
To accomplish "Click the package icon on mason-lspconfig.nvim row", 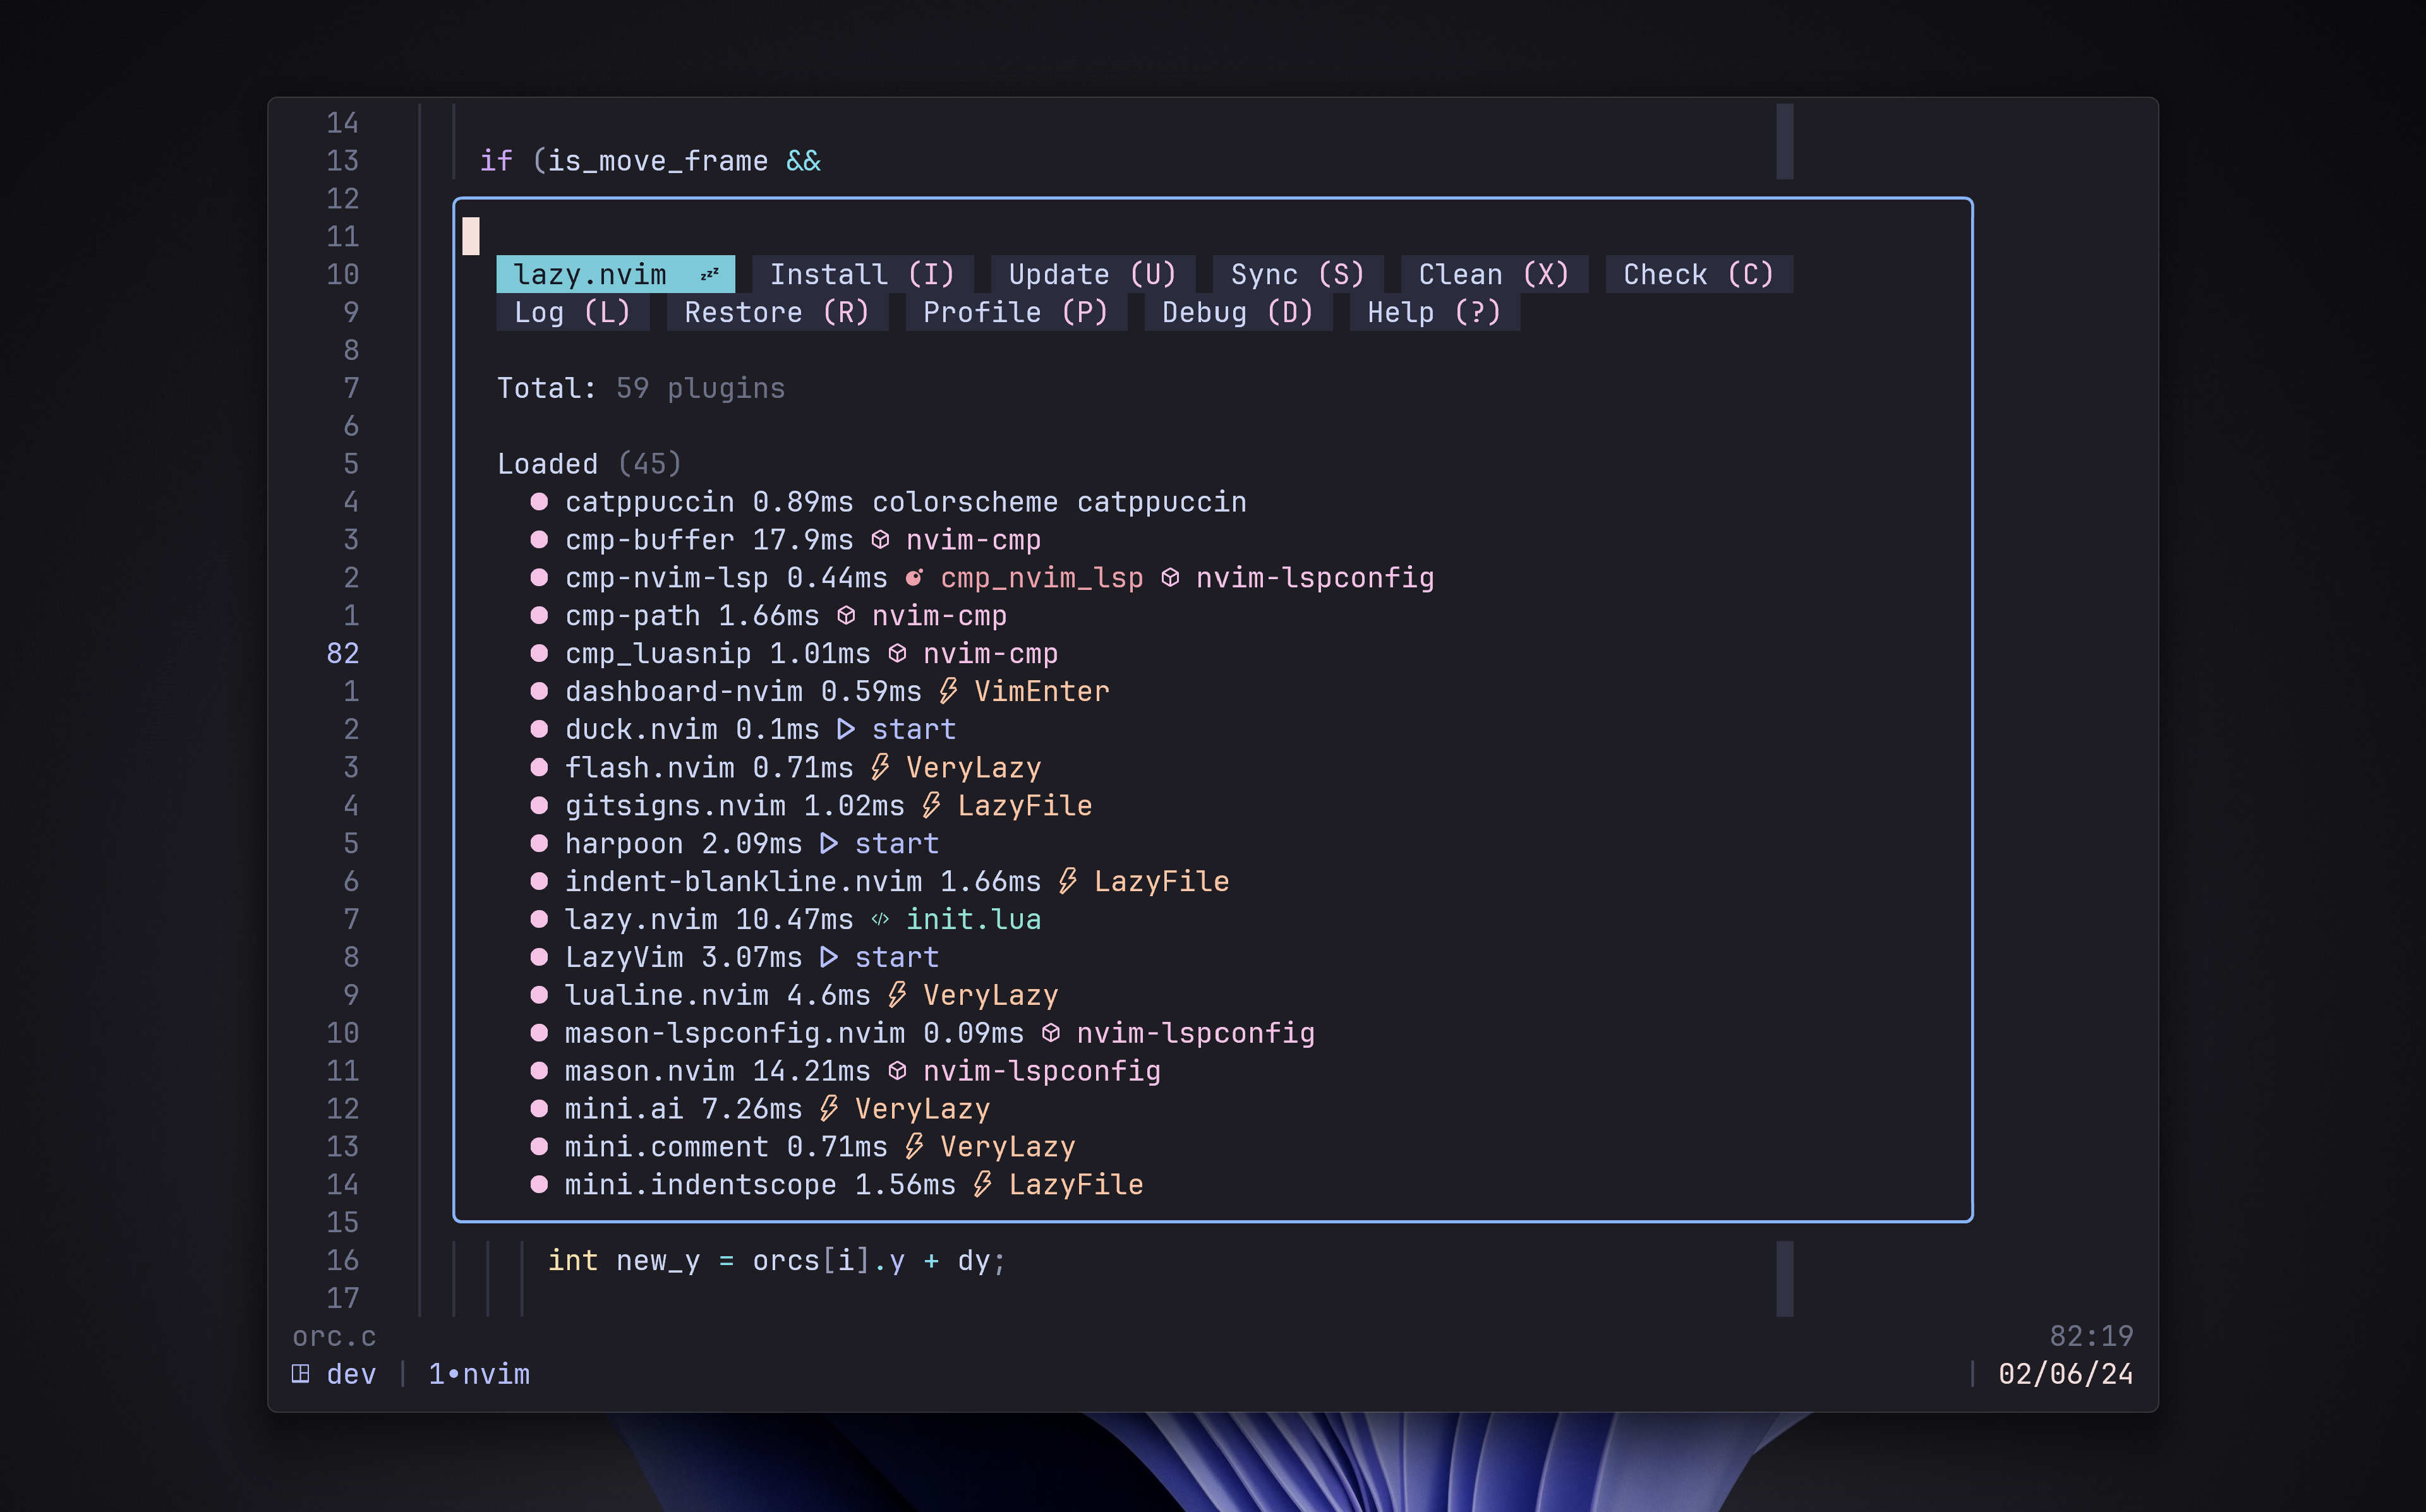I will 1051,1033.
